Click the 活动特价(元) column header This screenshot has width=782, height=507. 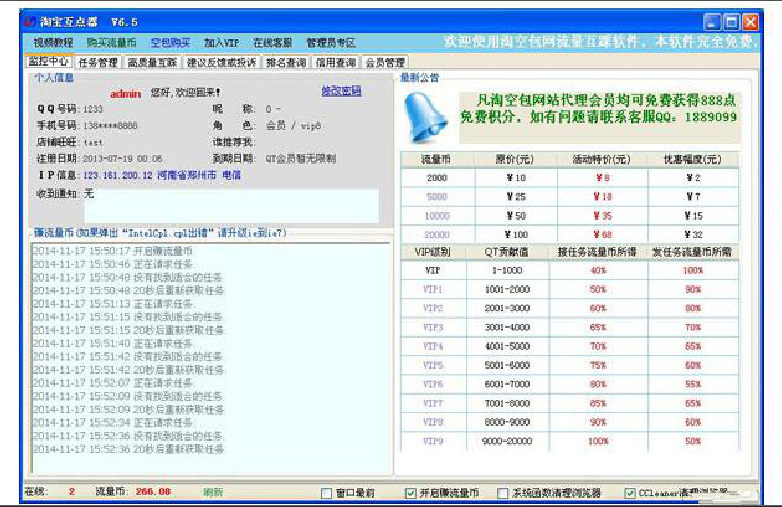click(x=601, y=160)
